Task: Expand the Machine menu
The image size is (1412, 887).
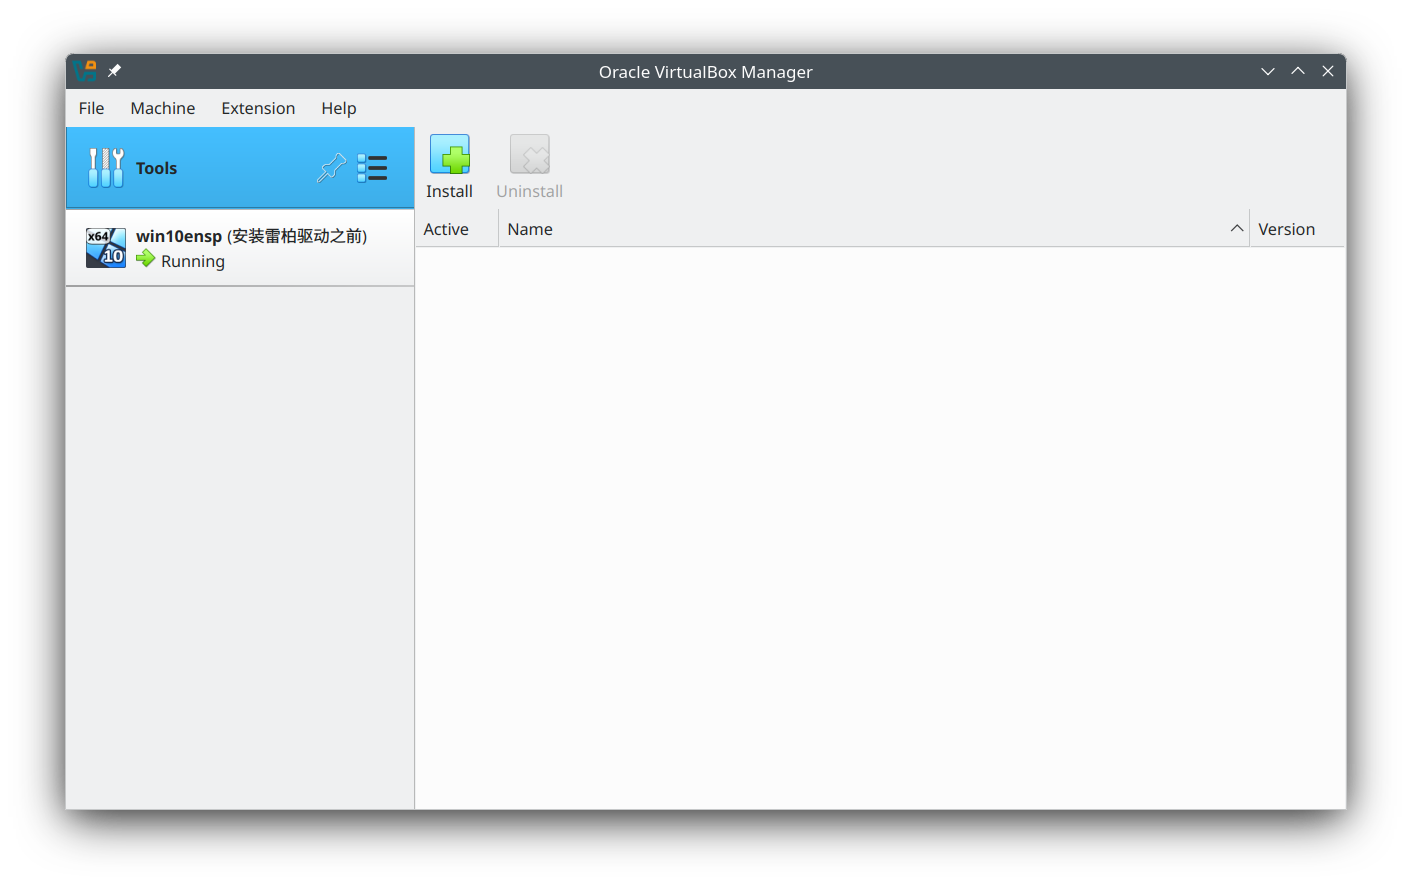Action: pos(162,108)
